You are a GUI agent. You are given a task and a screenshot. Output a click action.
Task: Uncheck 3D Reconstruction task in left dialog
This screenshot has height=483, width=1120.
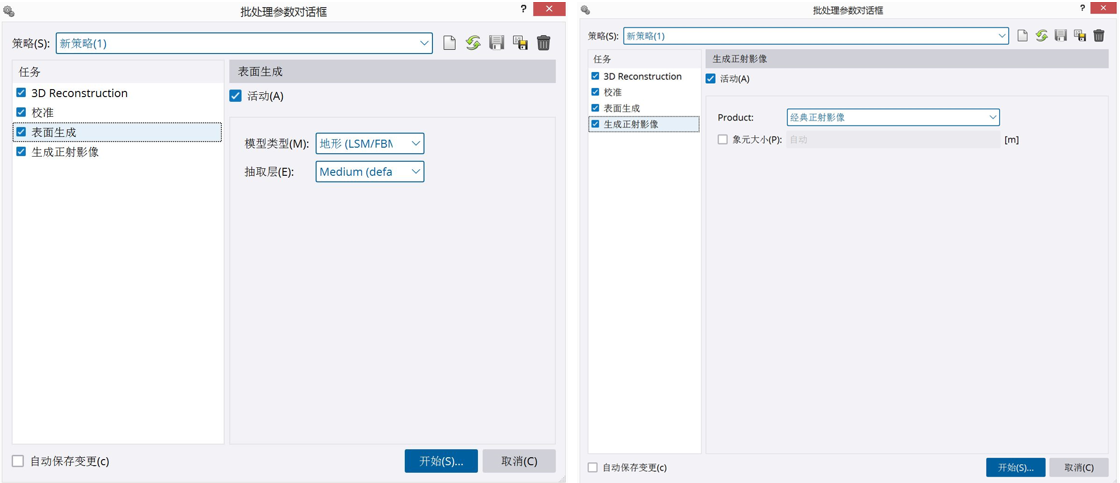(21, 93)
